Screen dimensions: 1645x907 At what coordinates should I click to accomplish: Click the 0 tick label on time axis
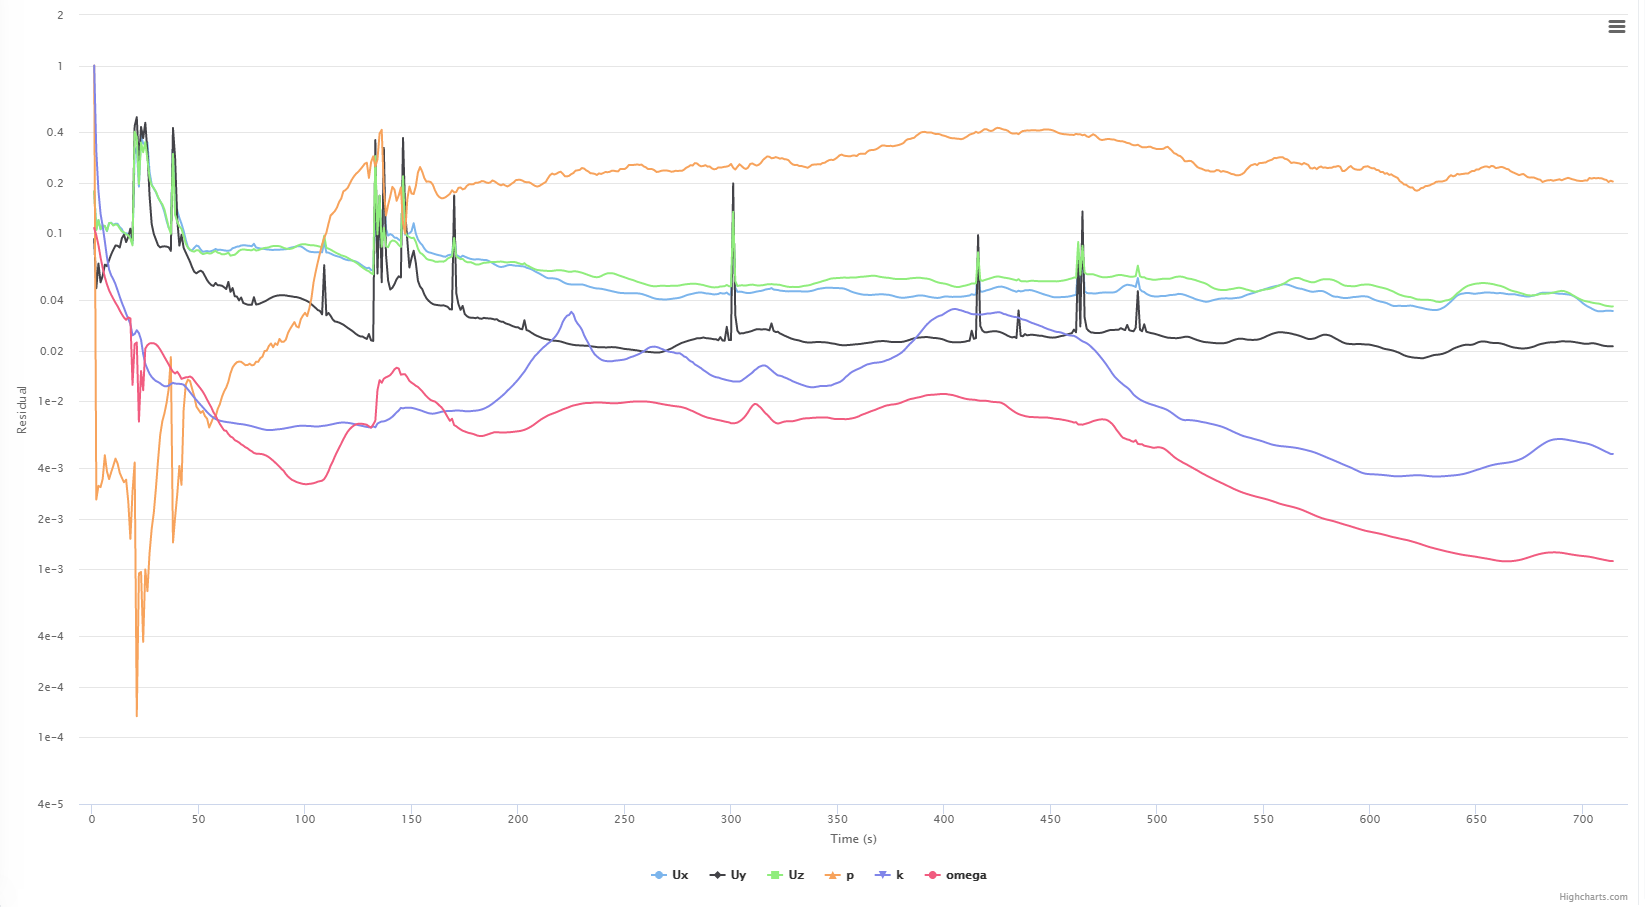click(x=92, y=819)
